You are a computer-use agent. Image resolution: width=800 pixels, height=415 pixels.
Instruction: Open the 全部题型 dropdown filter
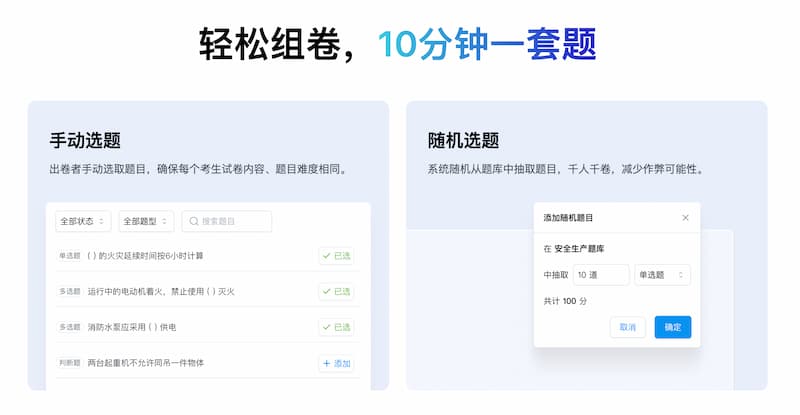pos(146,221)
